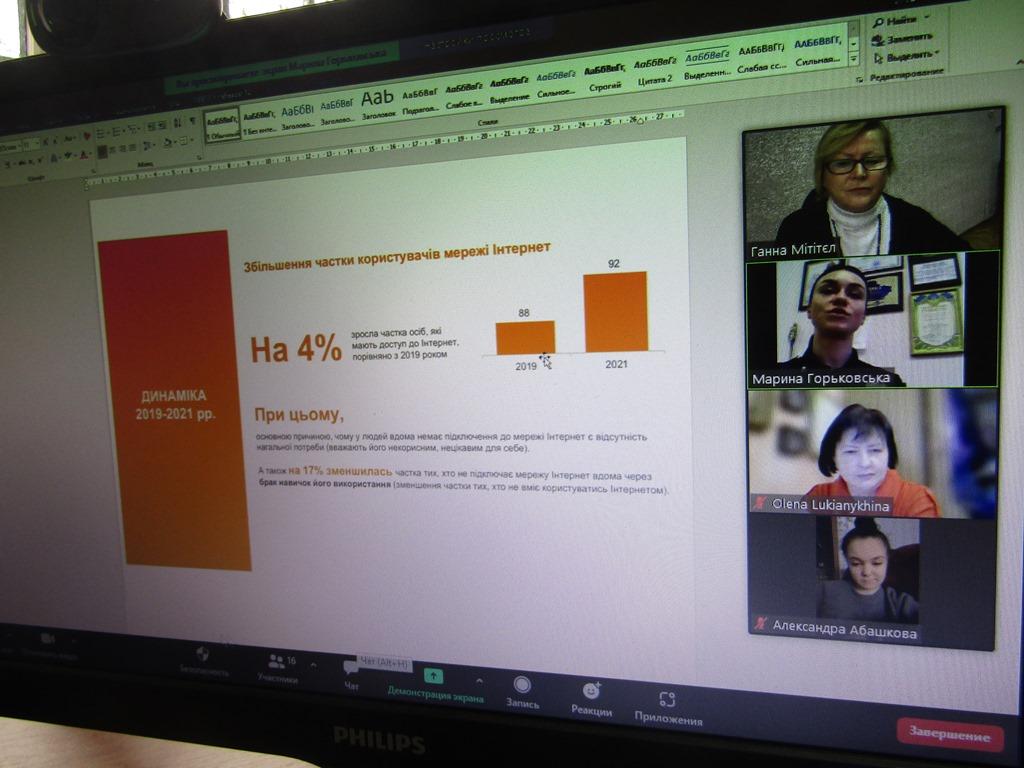The width and height of the screenshot is (1024, 768).
Task: Click the red font color icon
Action: coord(84,155)
